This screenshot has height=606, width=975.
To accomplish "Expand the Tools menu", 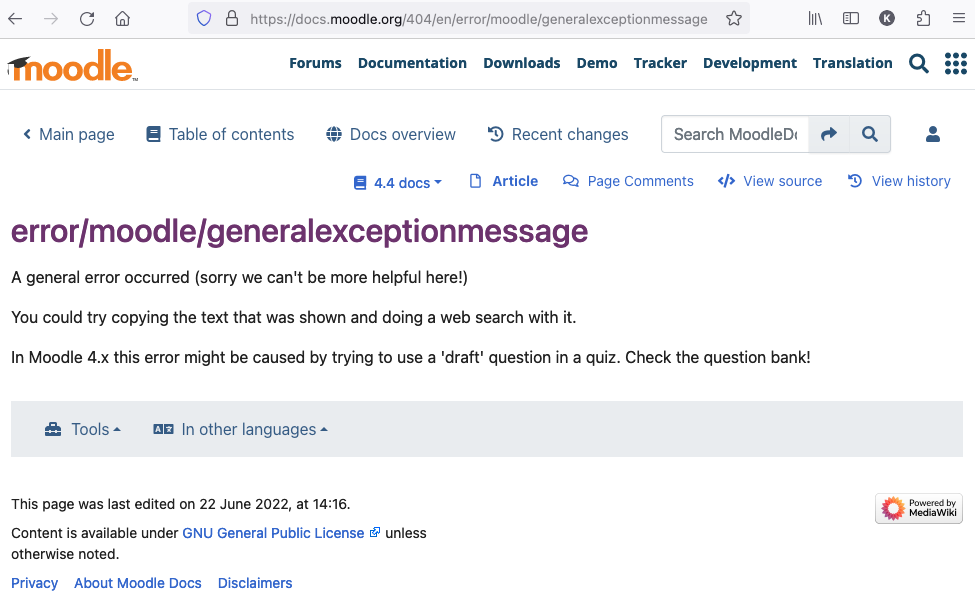I will pyautogui.click(x=83, y=429).
